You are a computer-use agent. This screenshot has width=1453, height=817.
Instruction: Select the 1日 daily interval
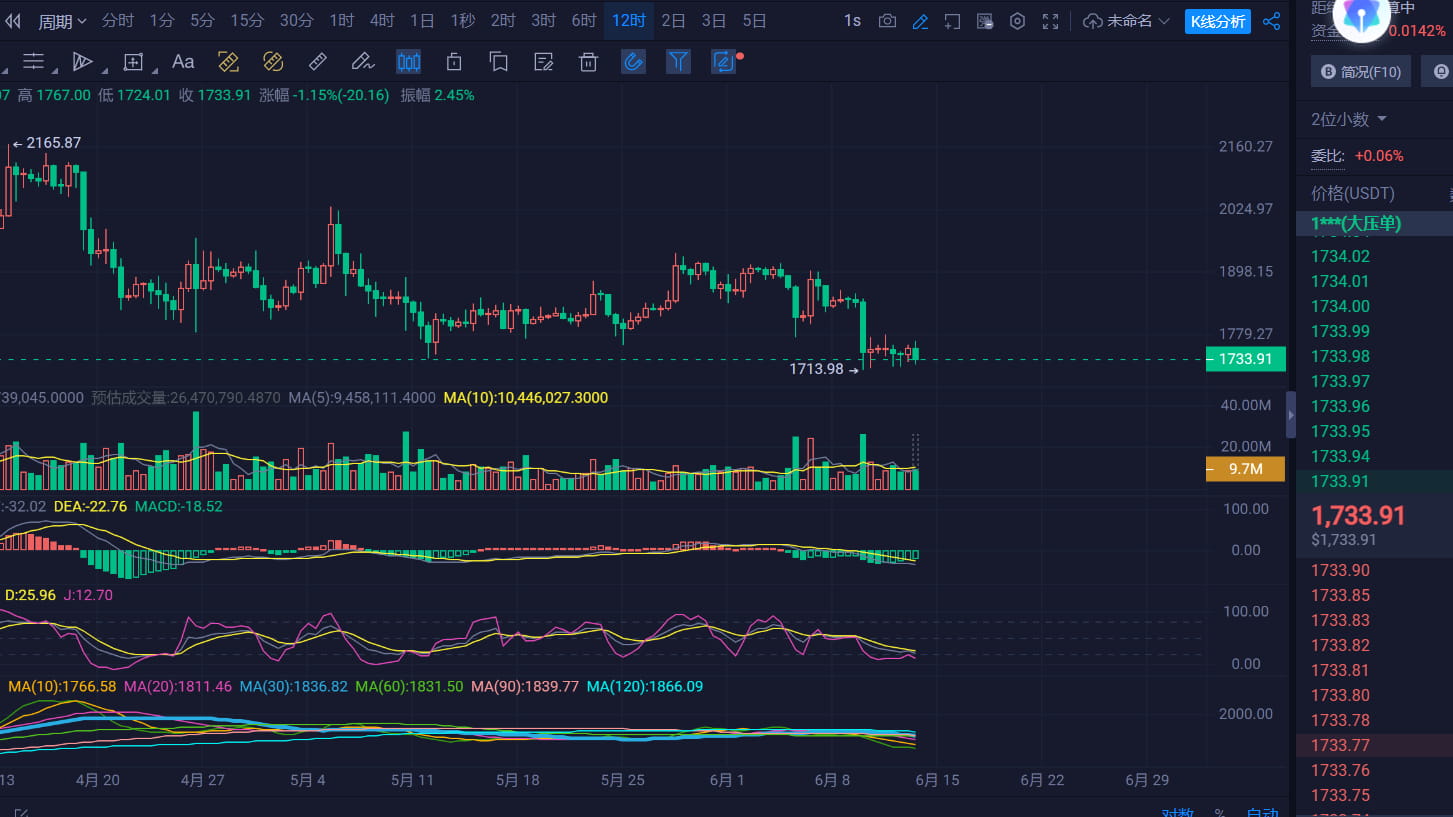coord(421,20)
